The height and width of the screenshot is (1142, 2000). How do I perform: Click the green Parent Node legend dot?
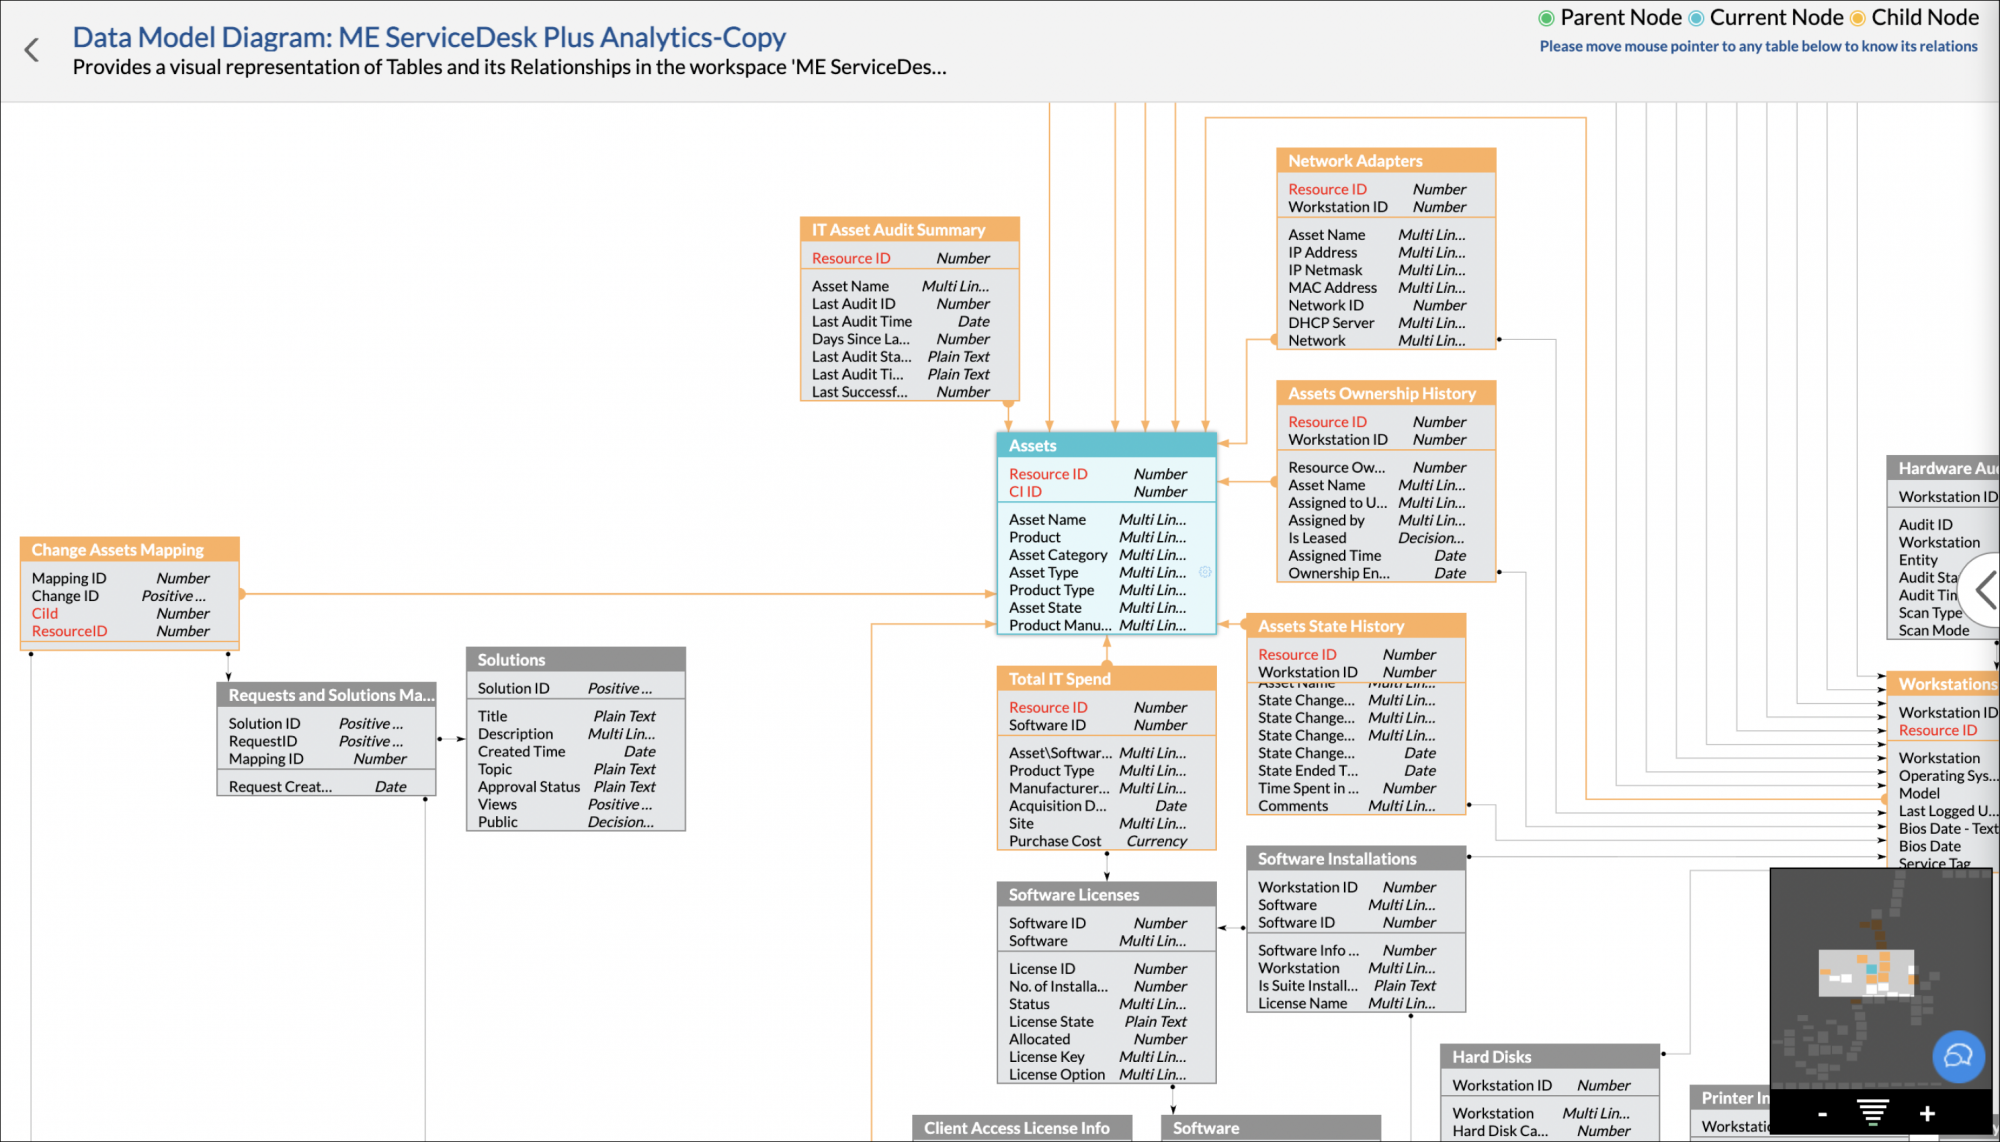click(1546, 18)
